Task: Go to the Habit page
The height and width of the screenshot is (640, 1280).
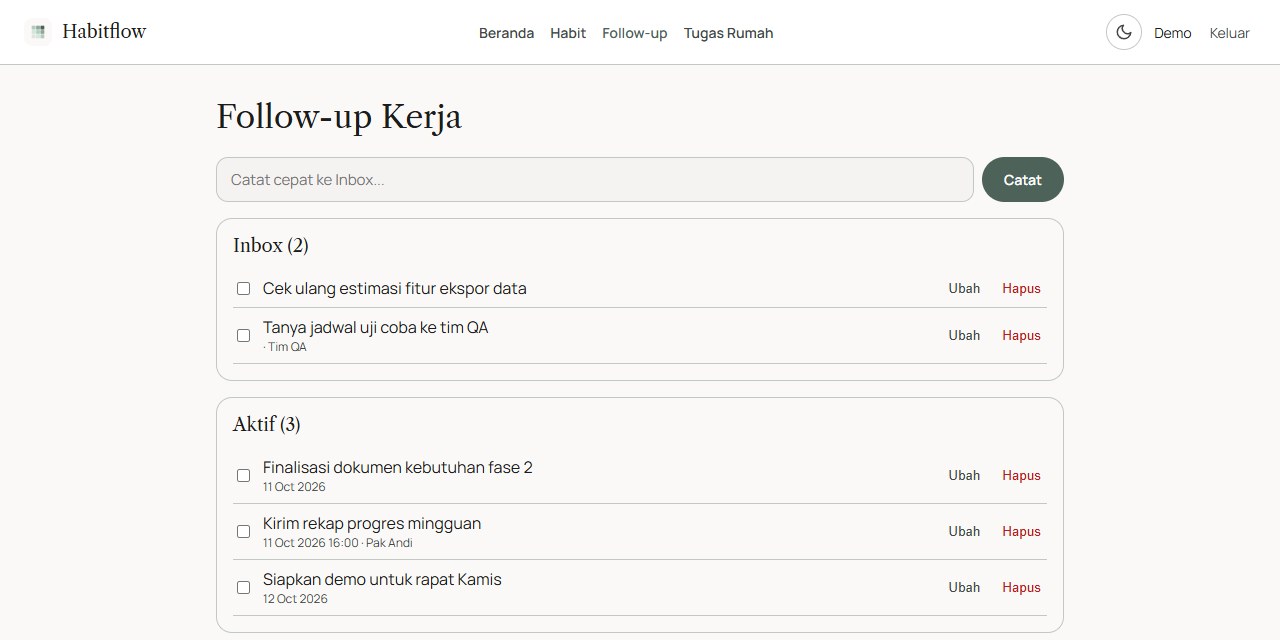Action: point(568,33)
